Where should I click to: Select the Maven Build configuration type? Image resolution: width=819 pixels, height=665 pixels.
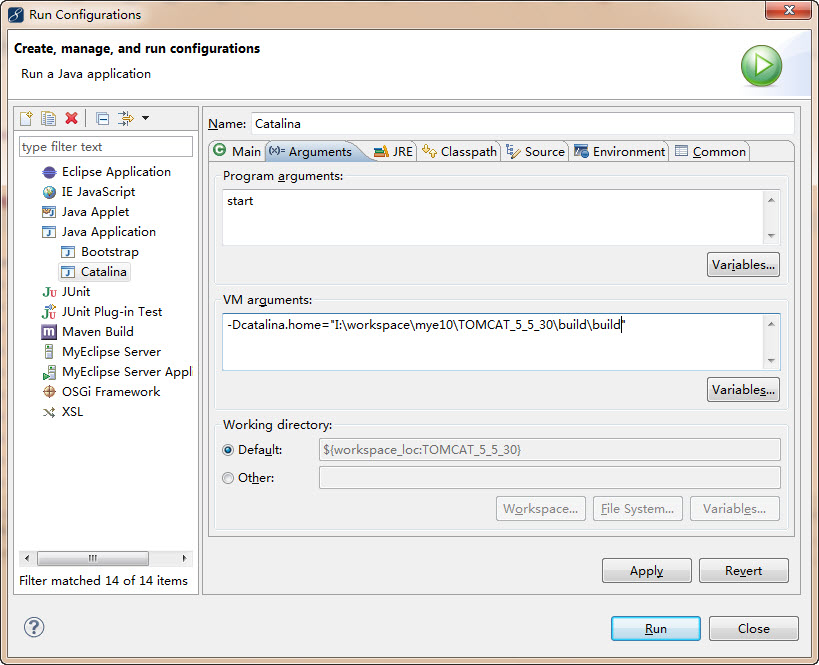[97, 332]
